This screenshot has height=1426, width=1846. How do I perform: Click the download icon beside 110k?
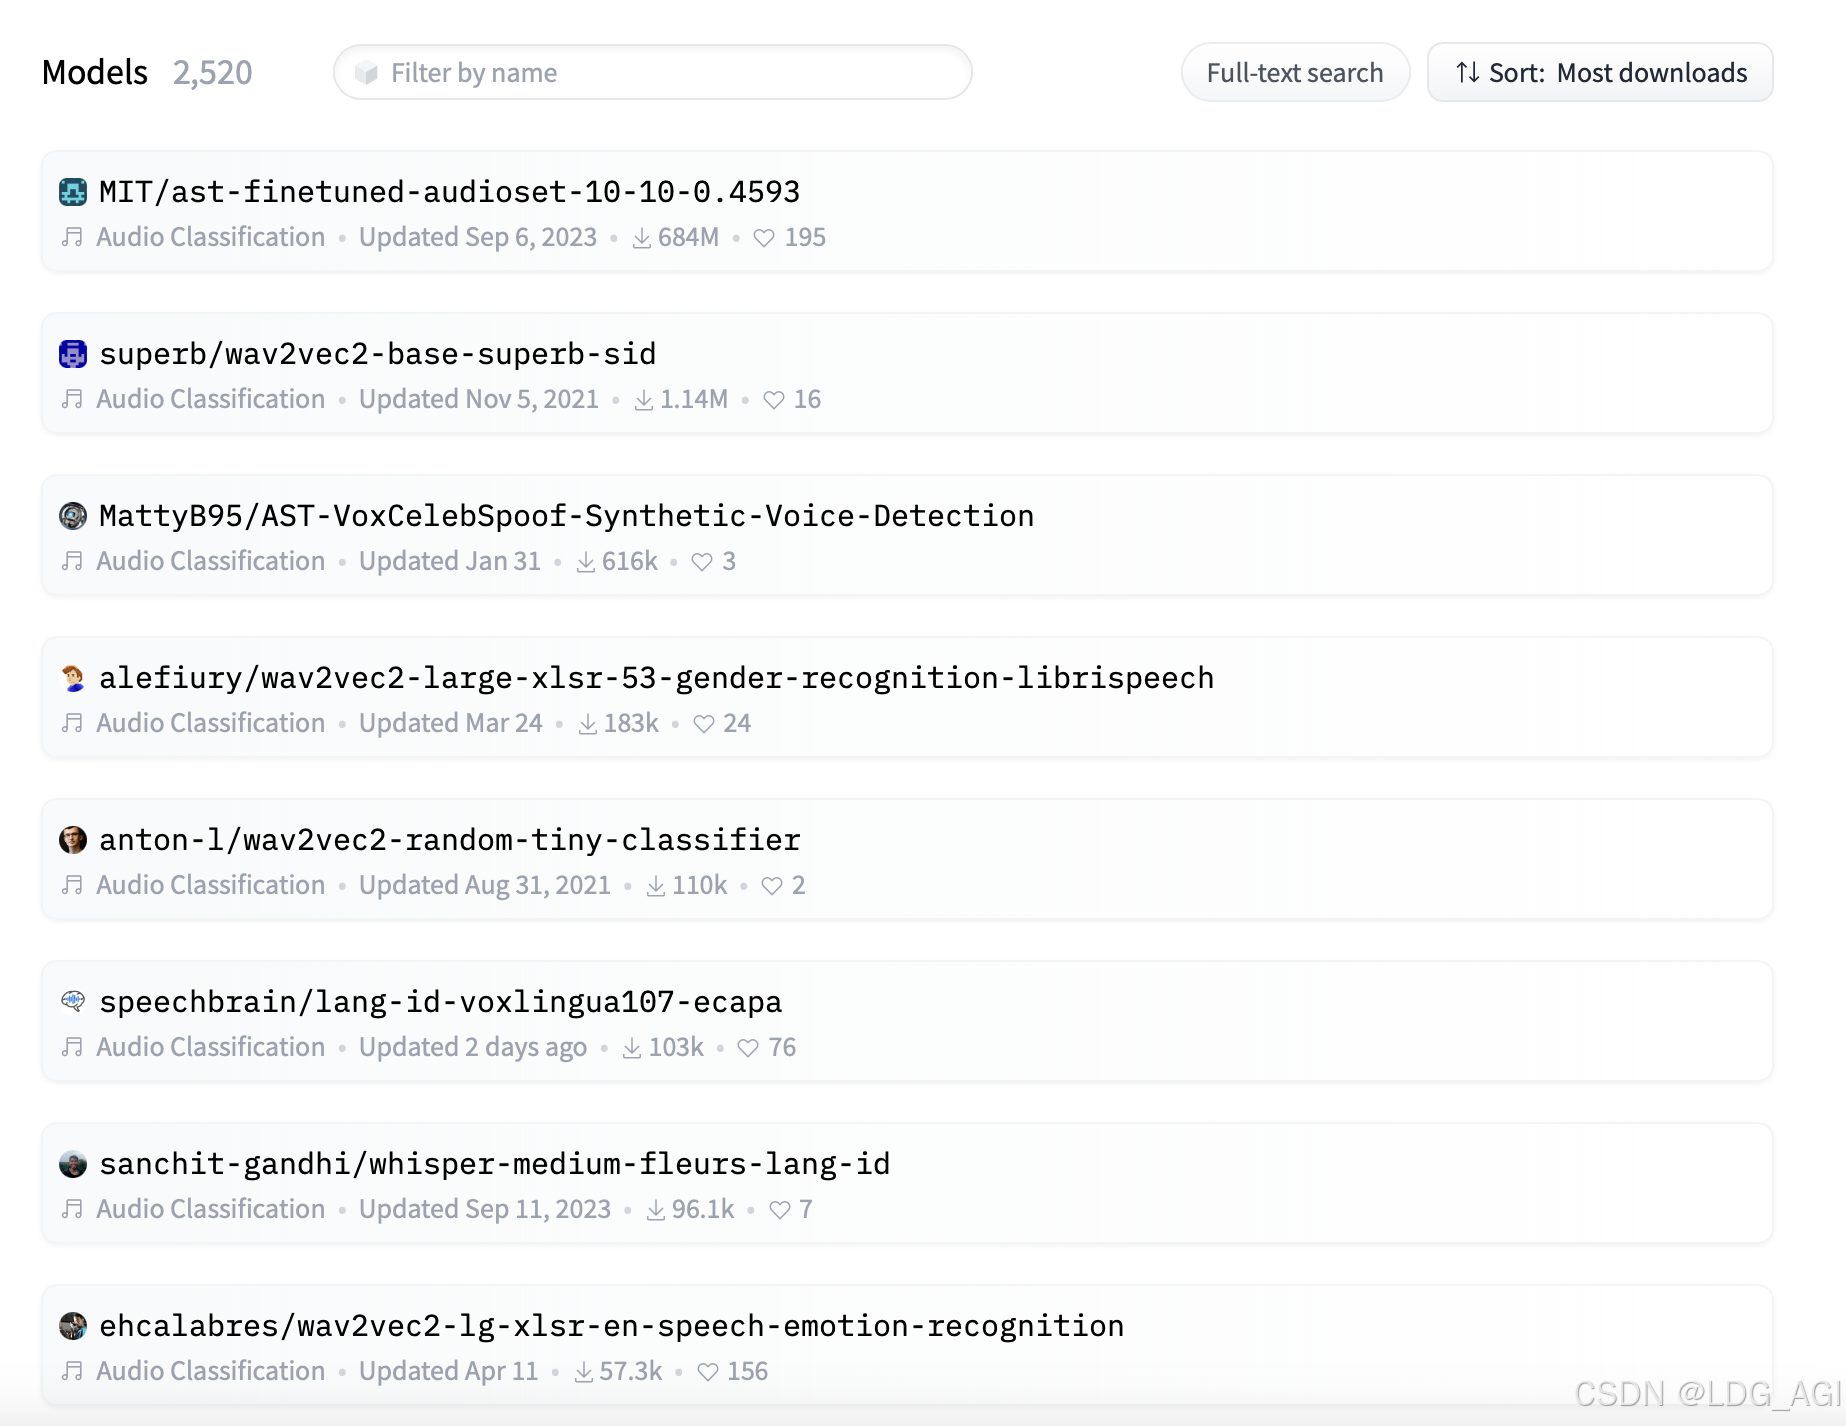656,886
